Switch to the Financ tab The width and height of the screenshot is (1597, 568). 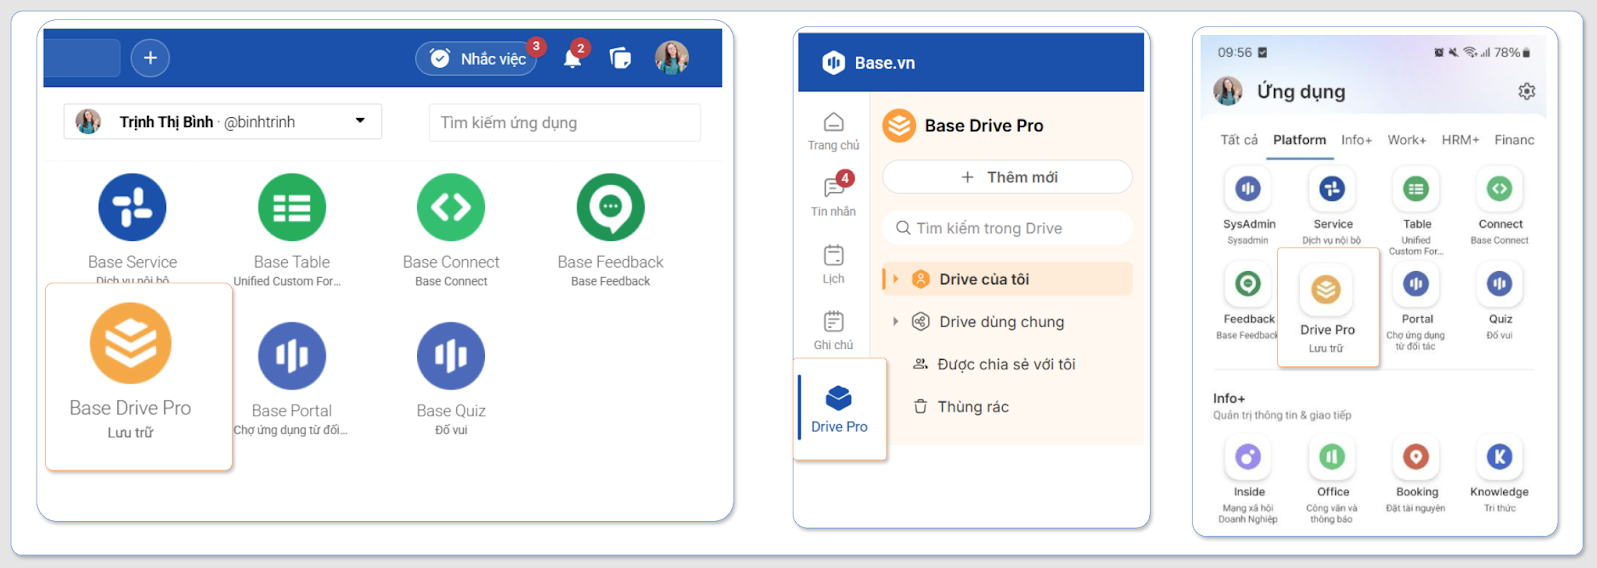pos(1514,140)
